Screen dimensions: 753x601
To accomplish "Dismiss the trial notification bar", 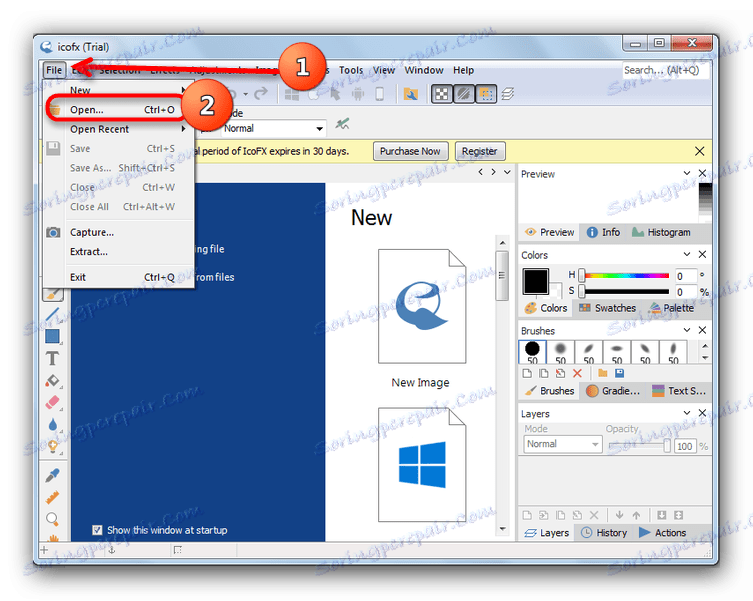I will [699, 151].
